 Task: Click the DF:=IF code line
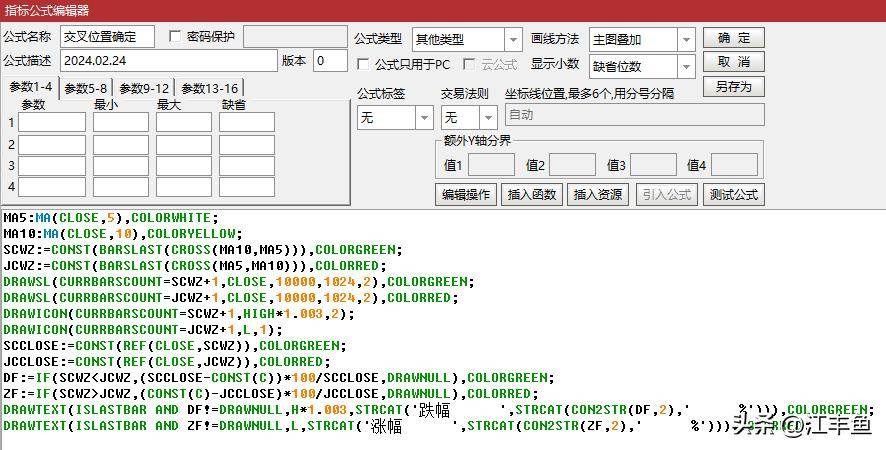coord(279,377)
